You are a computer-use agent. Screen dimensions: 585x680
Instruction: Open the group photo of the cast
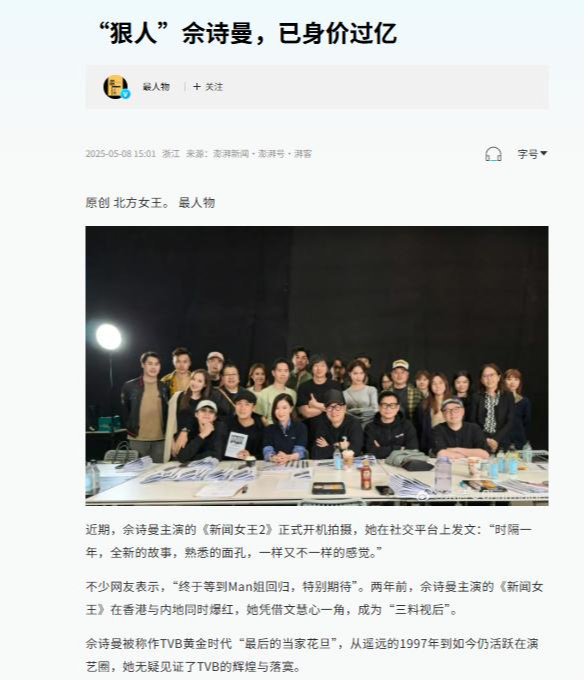pos(317,366)
